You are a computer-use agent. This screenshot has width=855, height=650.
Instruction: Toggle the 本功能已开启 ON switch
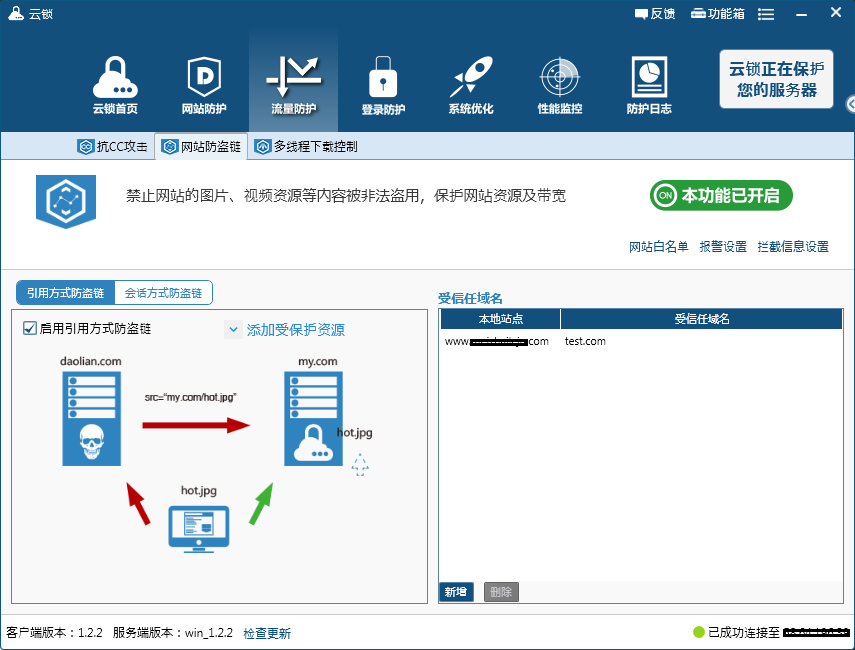(x=721, y=195)
